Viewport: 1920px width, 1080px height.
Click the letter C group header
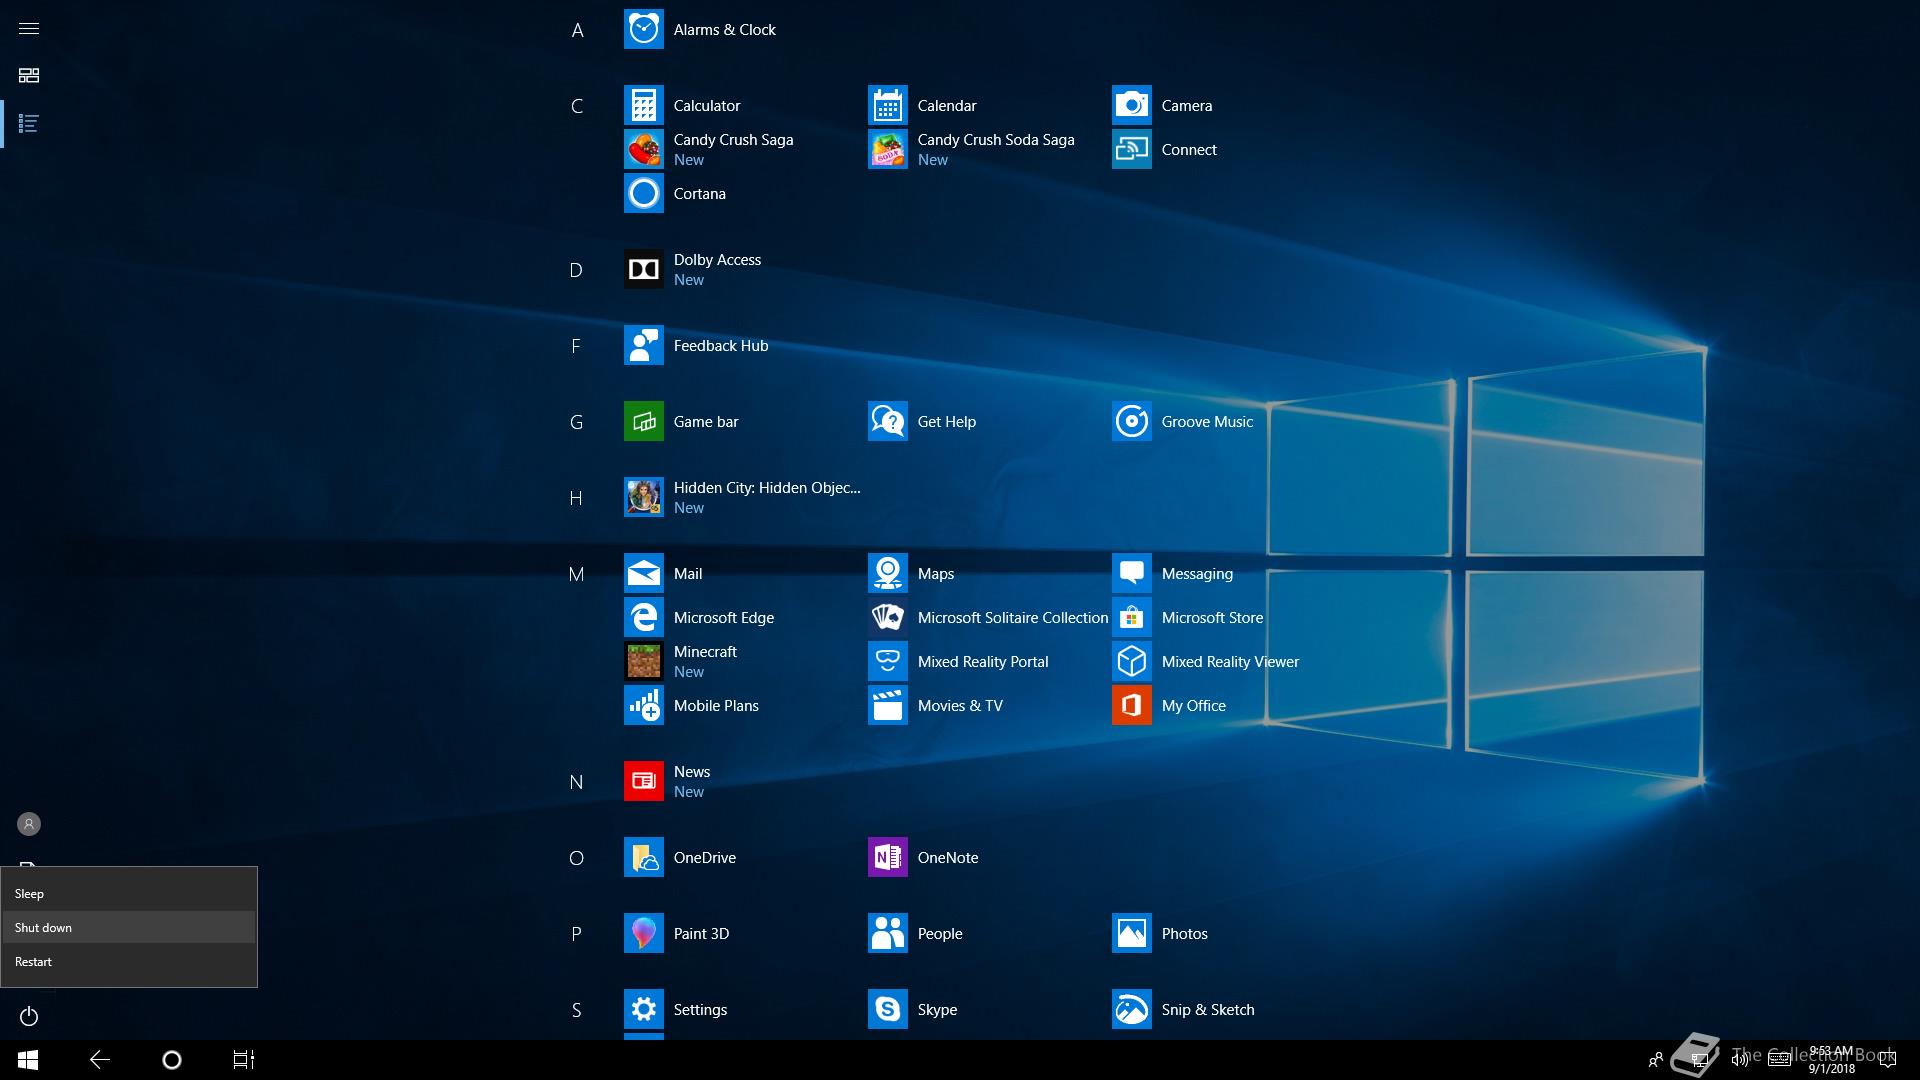pyautogui.click(x=576, y=106)
